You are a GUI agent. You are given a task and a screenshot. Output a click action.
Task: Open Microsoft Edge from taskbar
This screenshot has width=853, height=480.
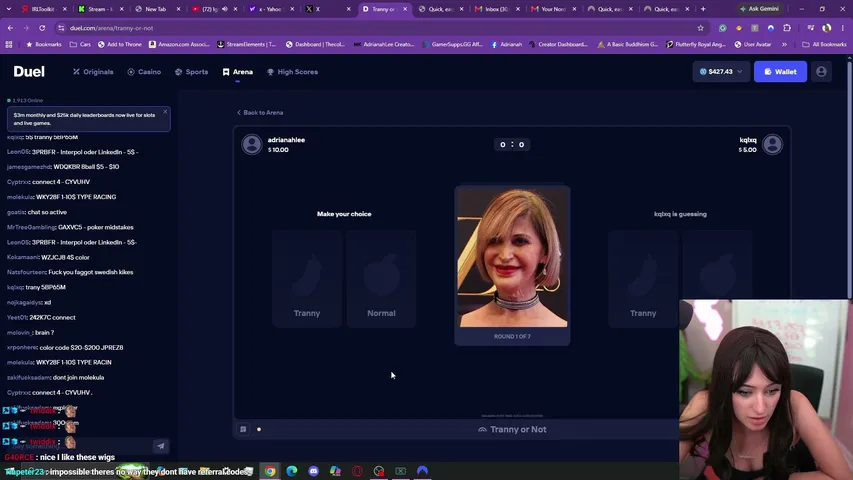click(x=292, y=471)
